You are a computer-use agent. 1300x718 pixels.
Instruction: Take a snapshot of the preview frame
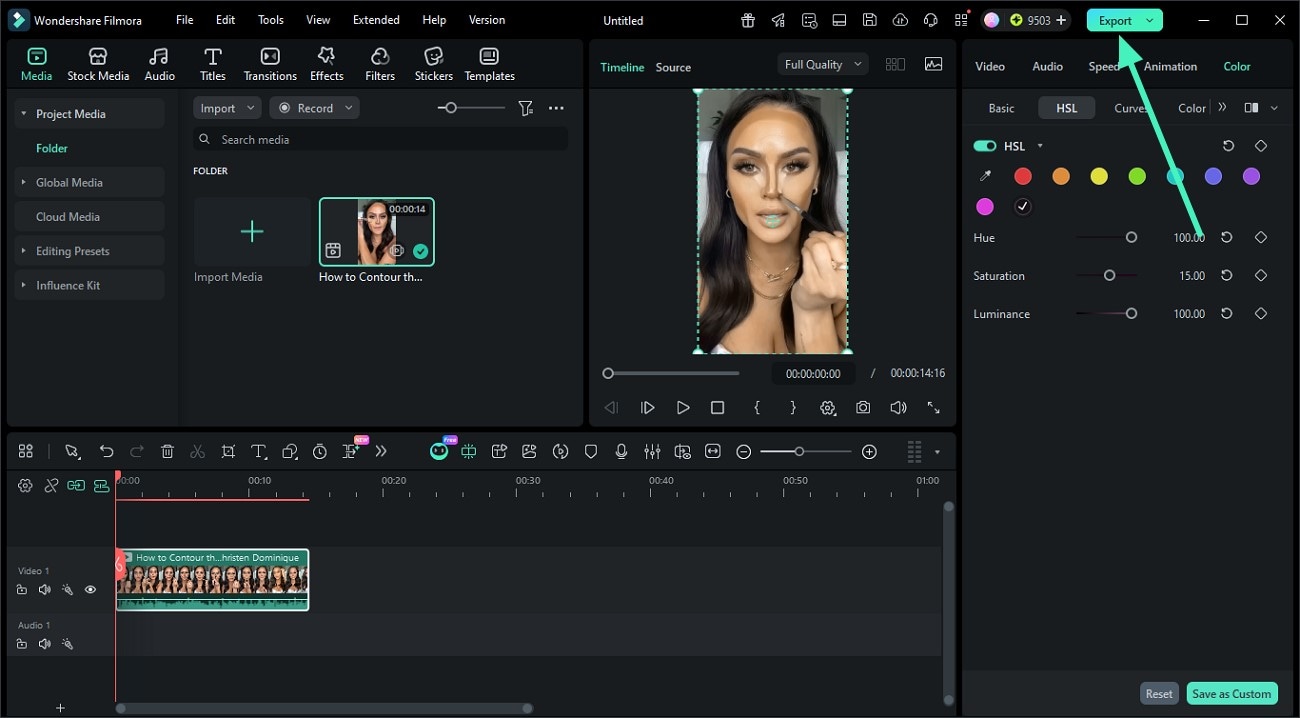click(x=863, y=407)
